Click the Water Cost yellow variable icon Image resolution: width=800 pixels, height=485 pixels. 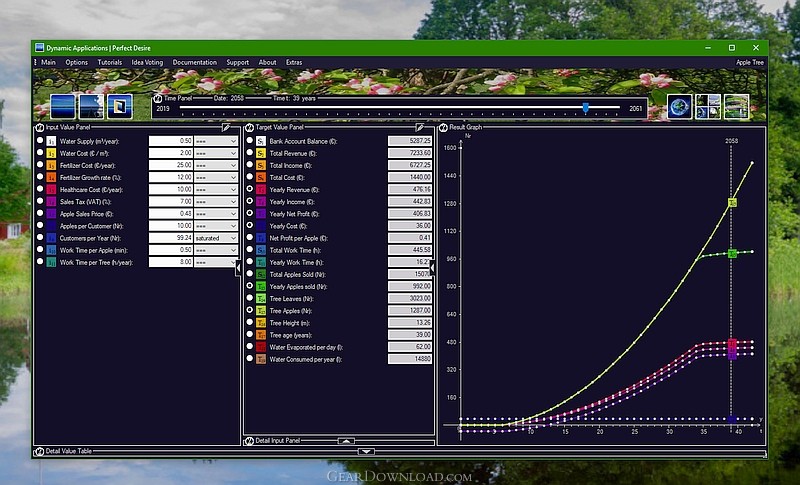[x=51, y=153]
